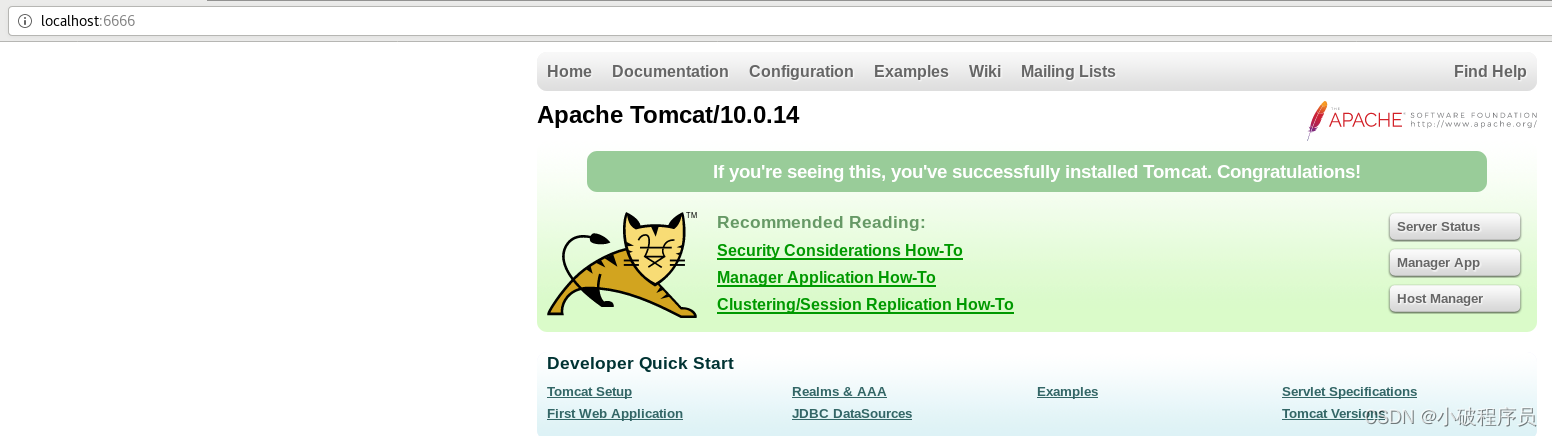Screen dimensions: 1552x436
Task: Open the Wiki navigation item
Action: [985, 71]
